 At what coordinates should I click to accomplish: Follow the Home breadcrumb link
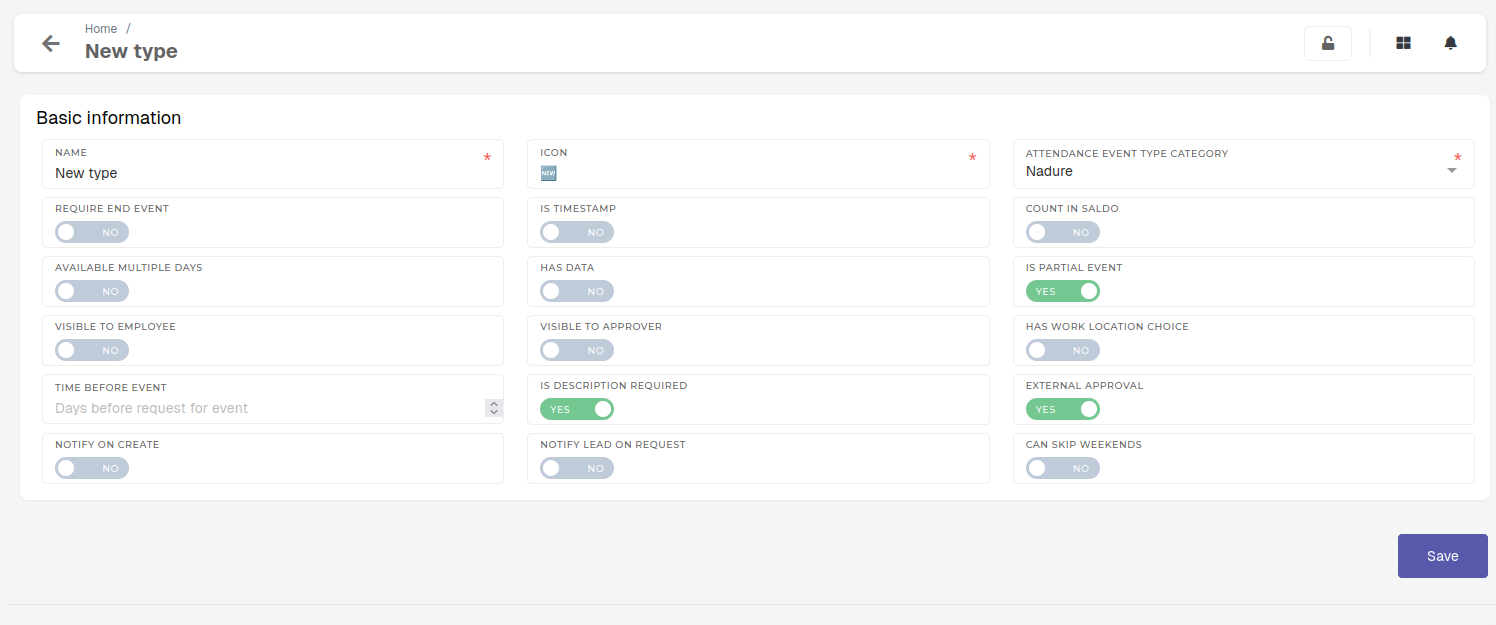click(x=101, y=29)
